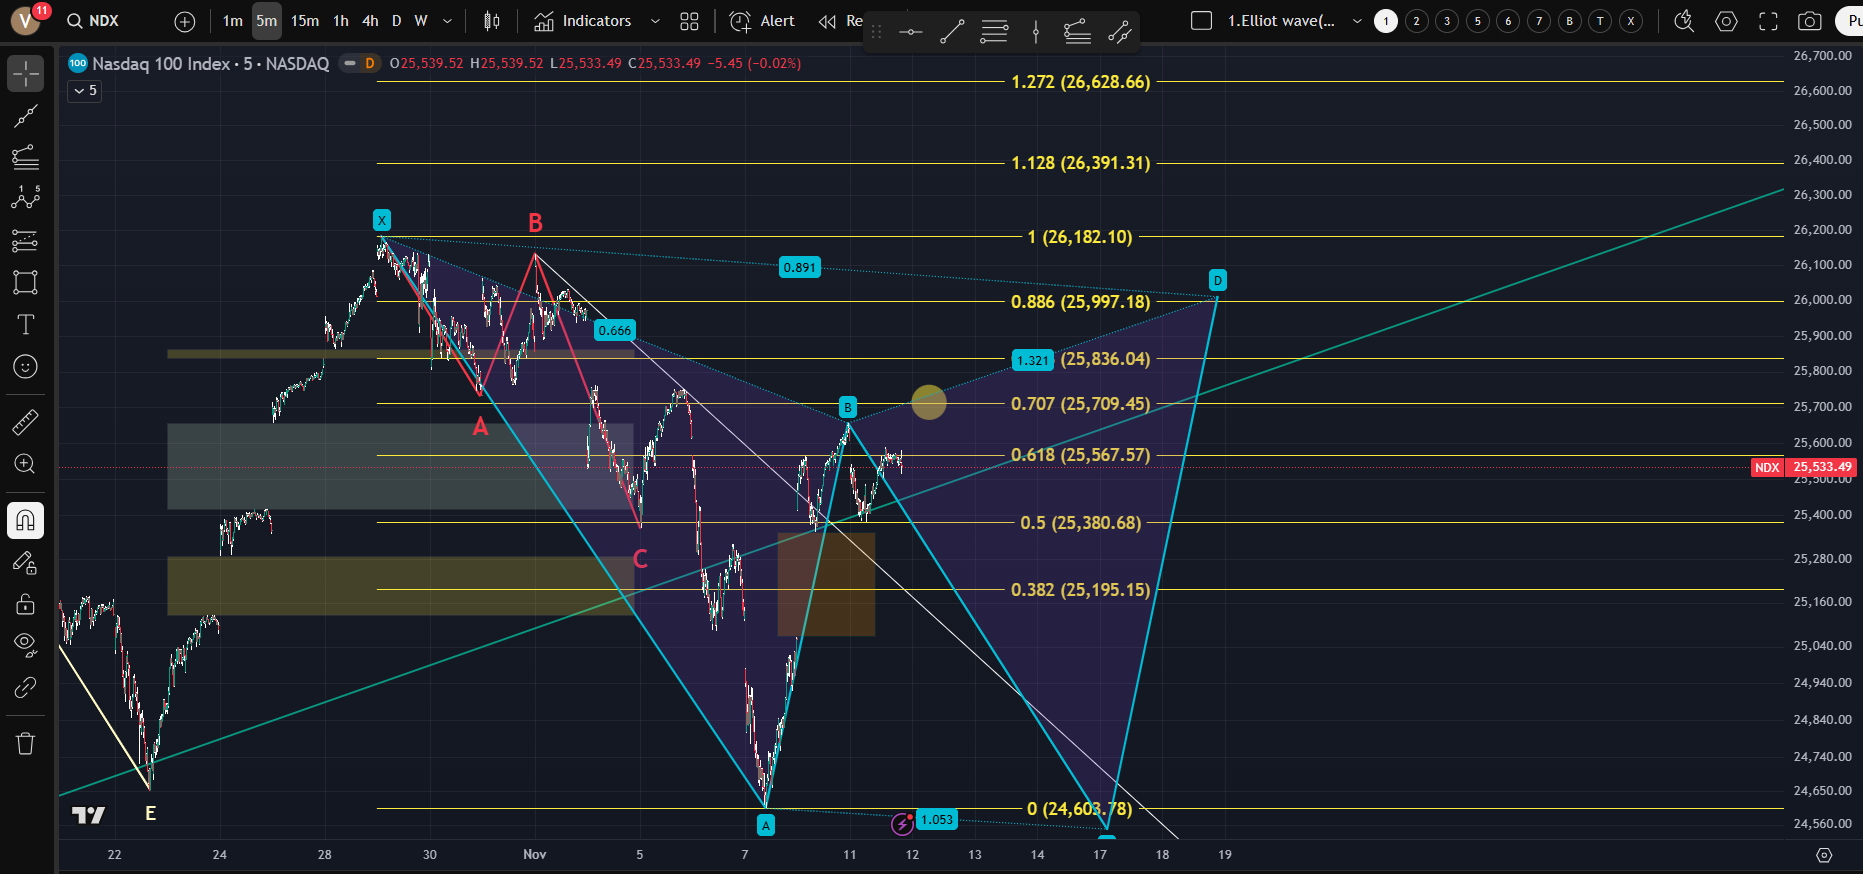Toggle lock all drawings

pos(25,604)
